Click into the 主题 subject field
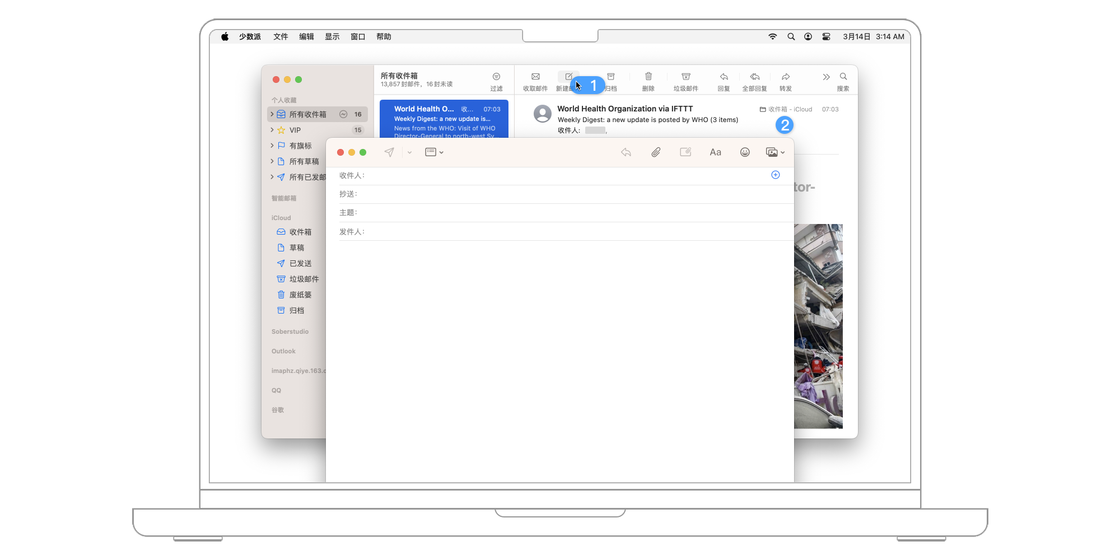 click(570, 213)
